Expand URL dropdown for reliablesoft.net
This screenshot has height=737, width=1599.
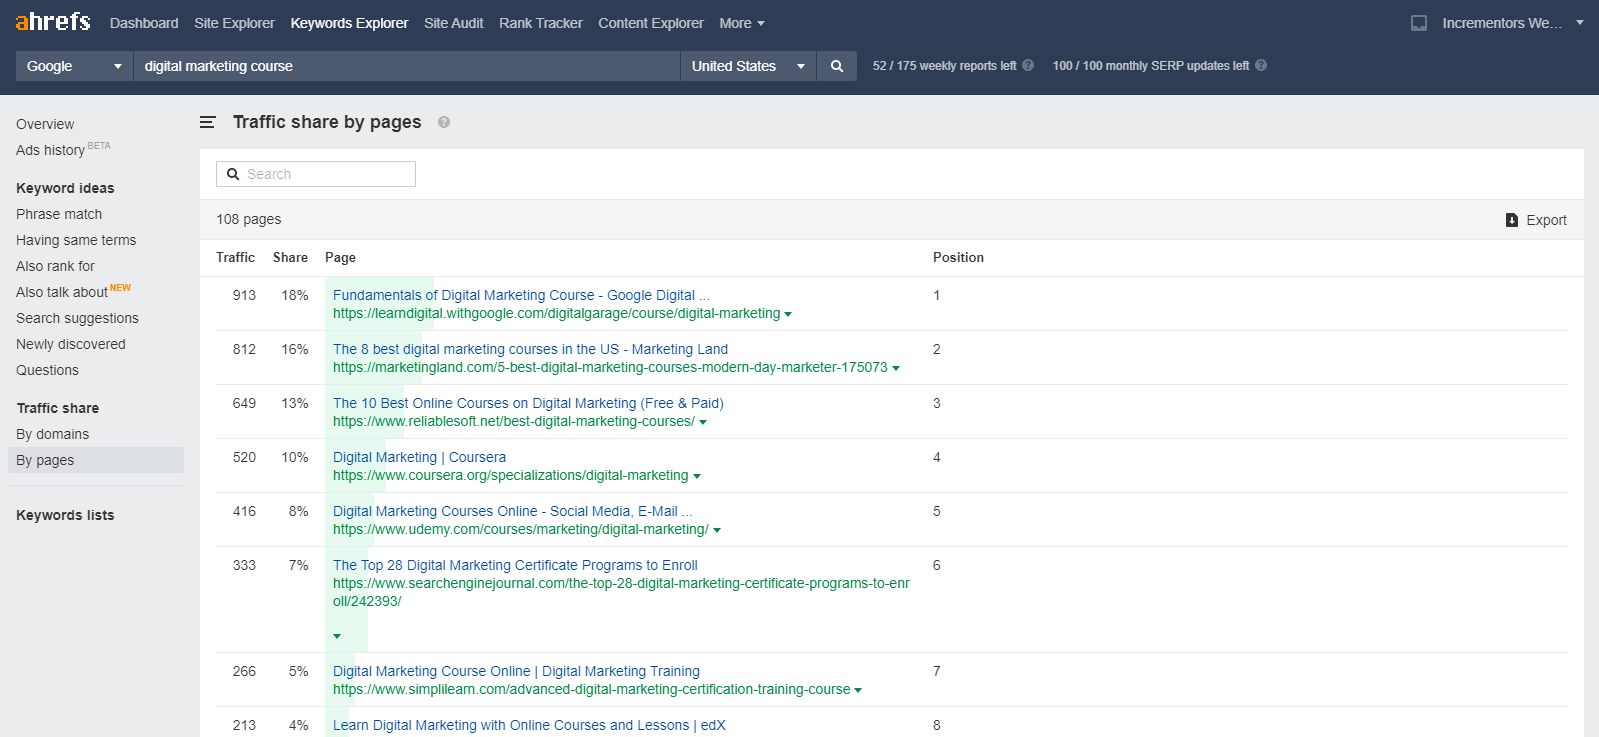click(x=703, y=422)
